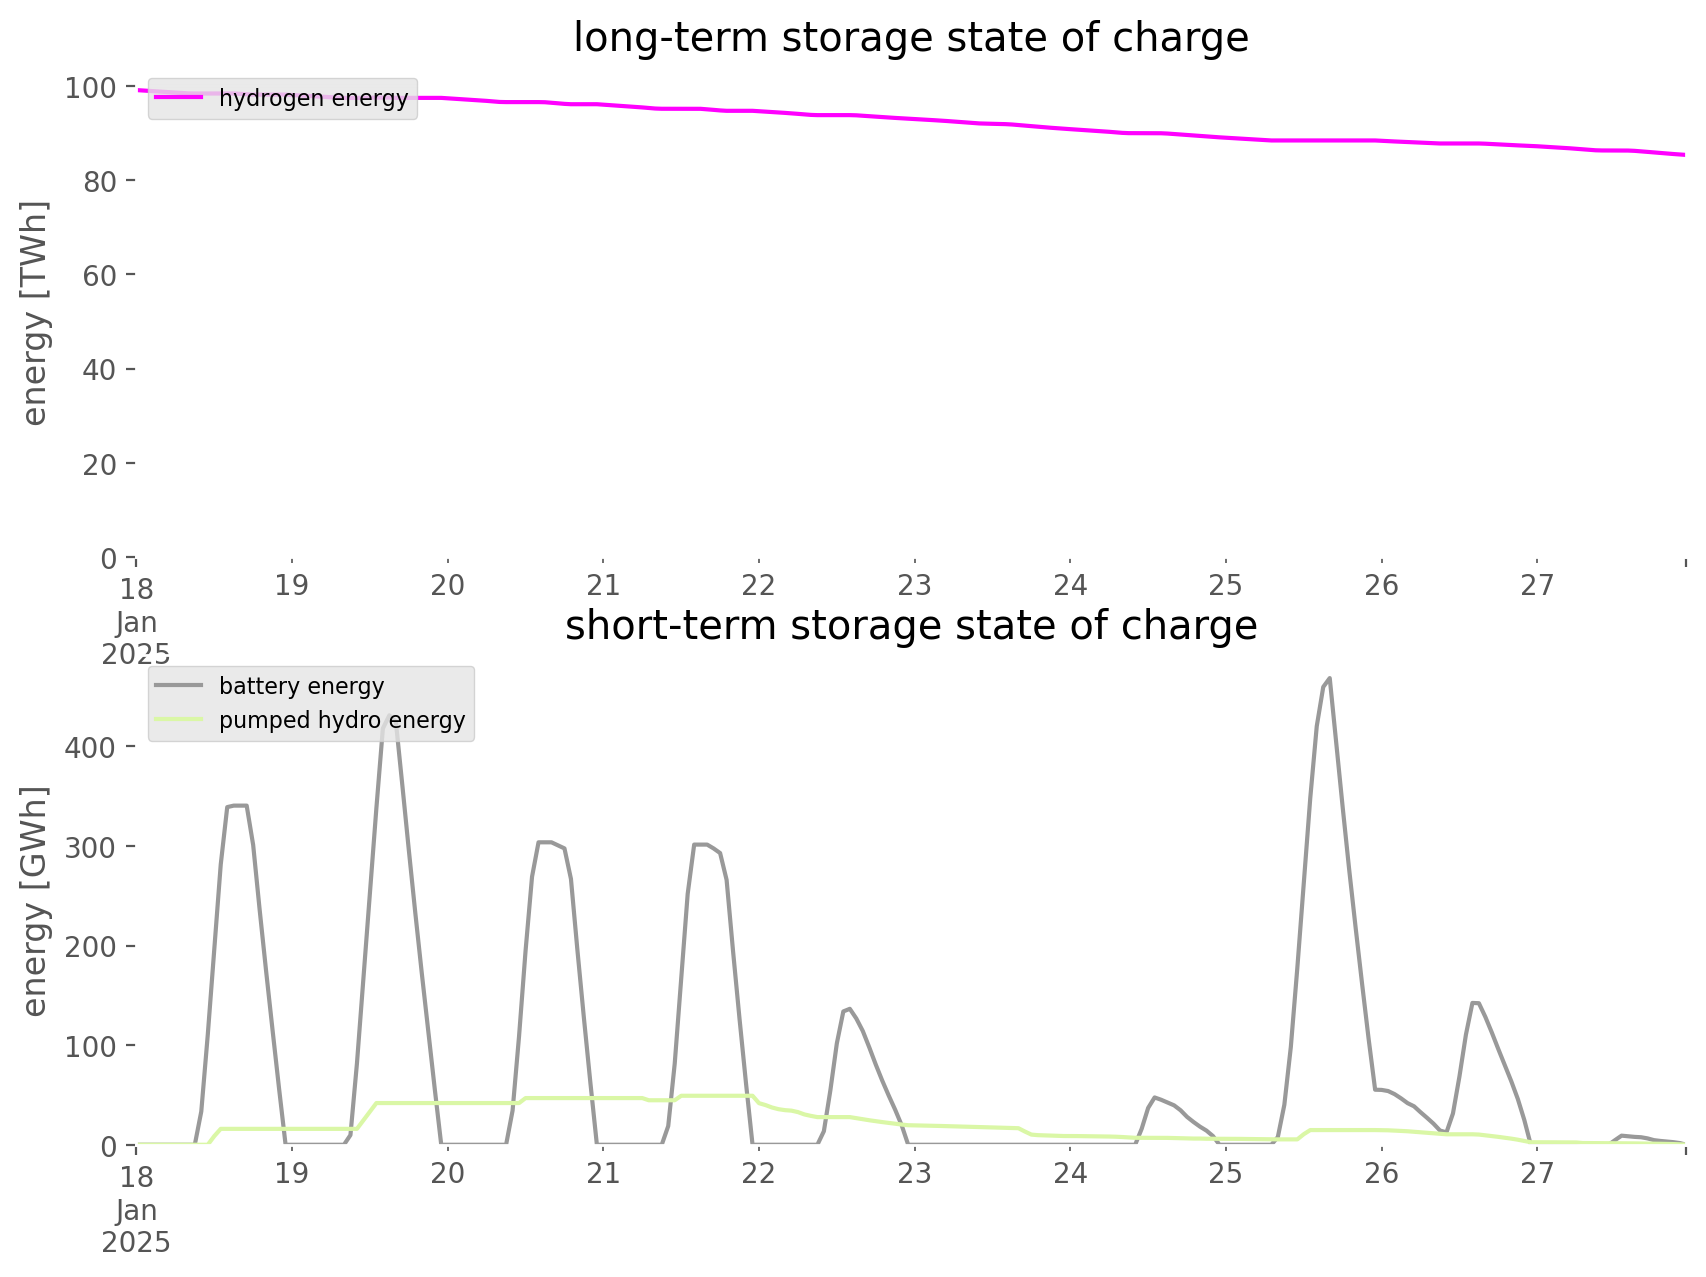Image resolution: width=1706 pixels, height=1277 pixels.
Task: Click the '18 Jan 2025' label under lower chart
Action: 136,1210
